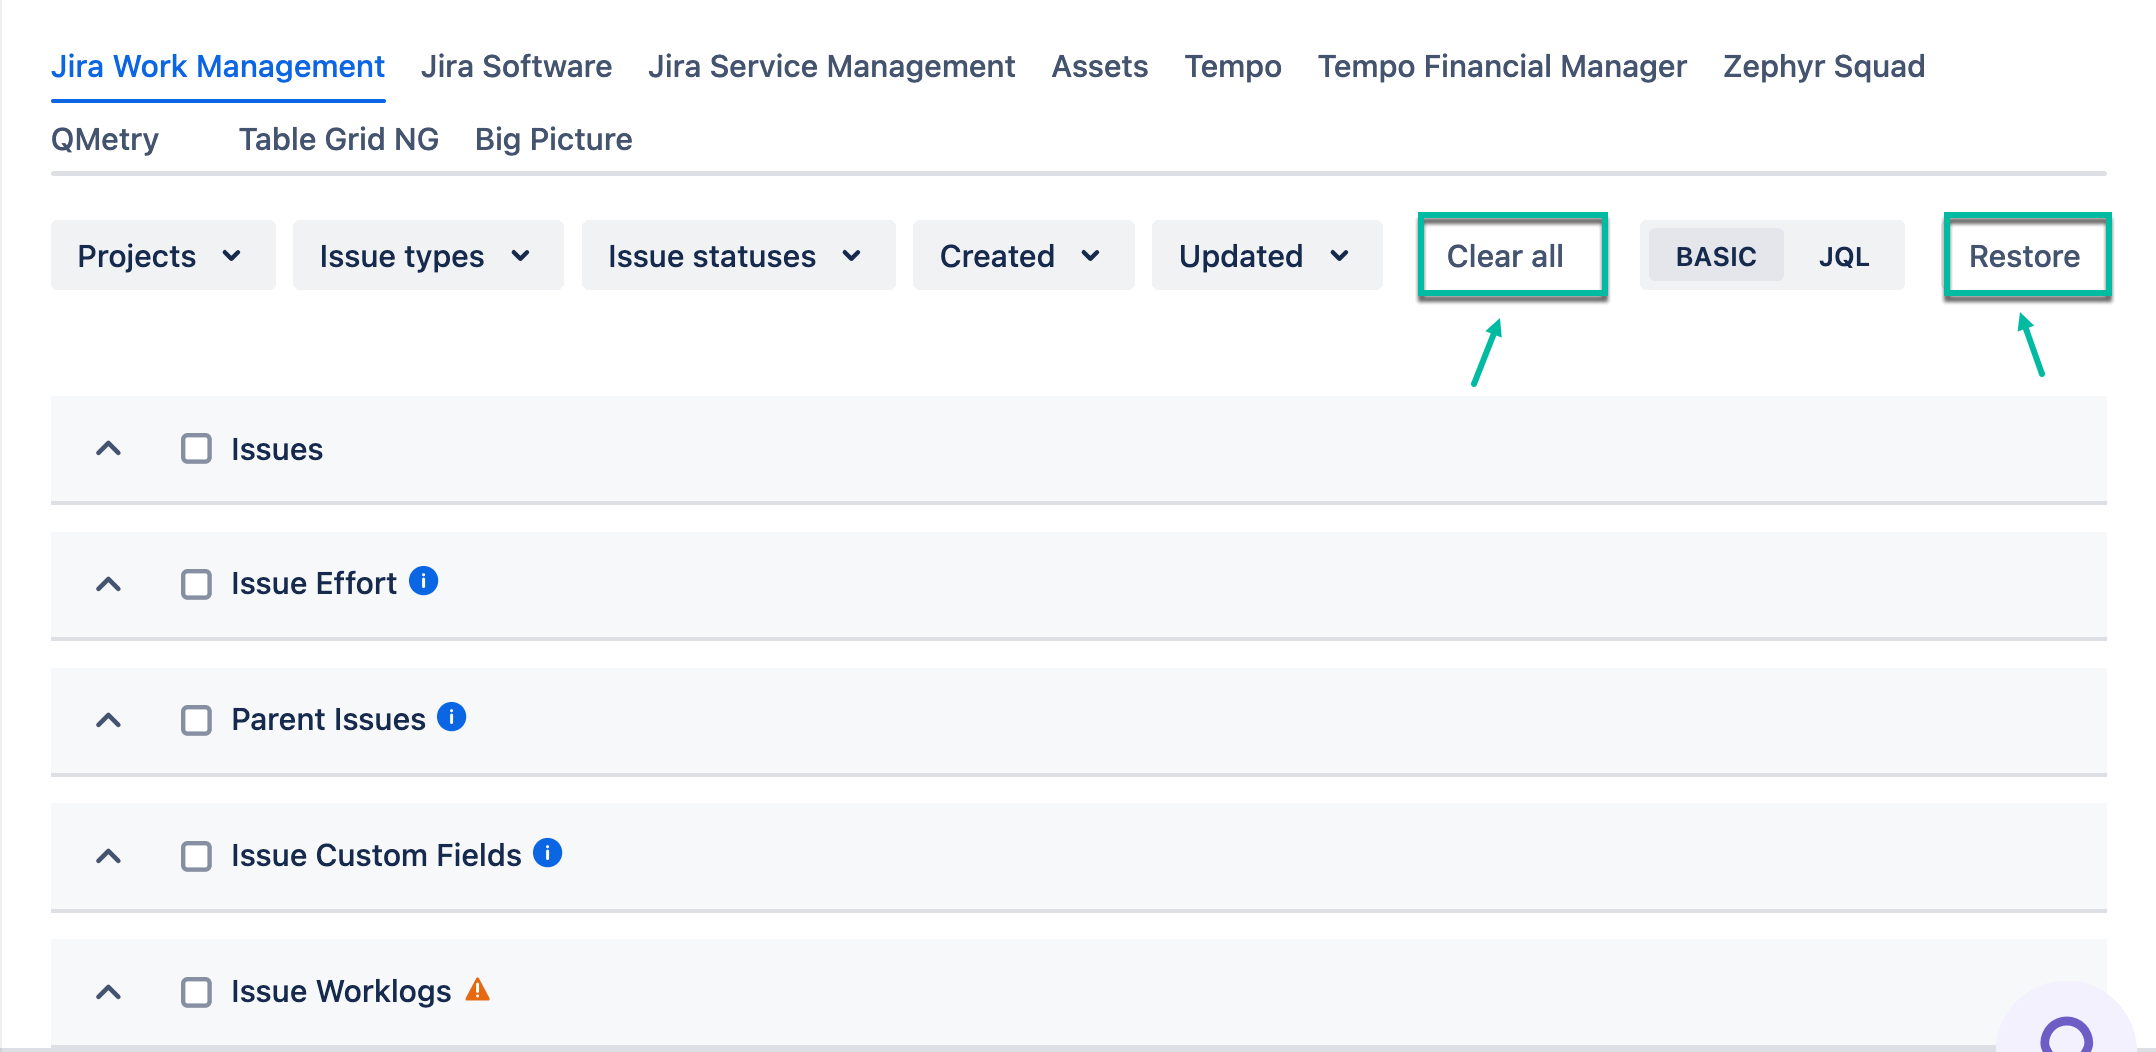Open the Updated date filter
2156x1052 pixels.
click(x=1266, y=255)
